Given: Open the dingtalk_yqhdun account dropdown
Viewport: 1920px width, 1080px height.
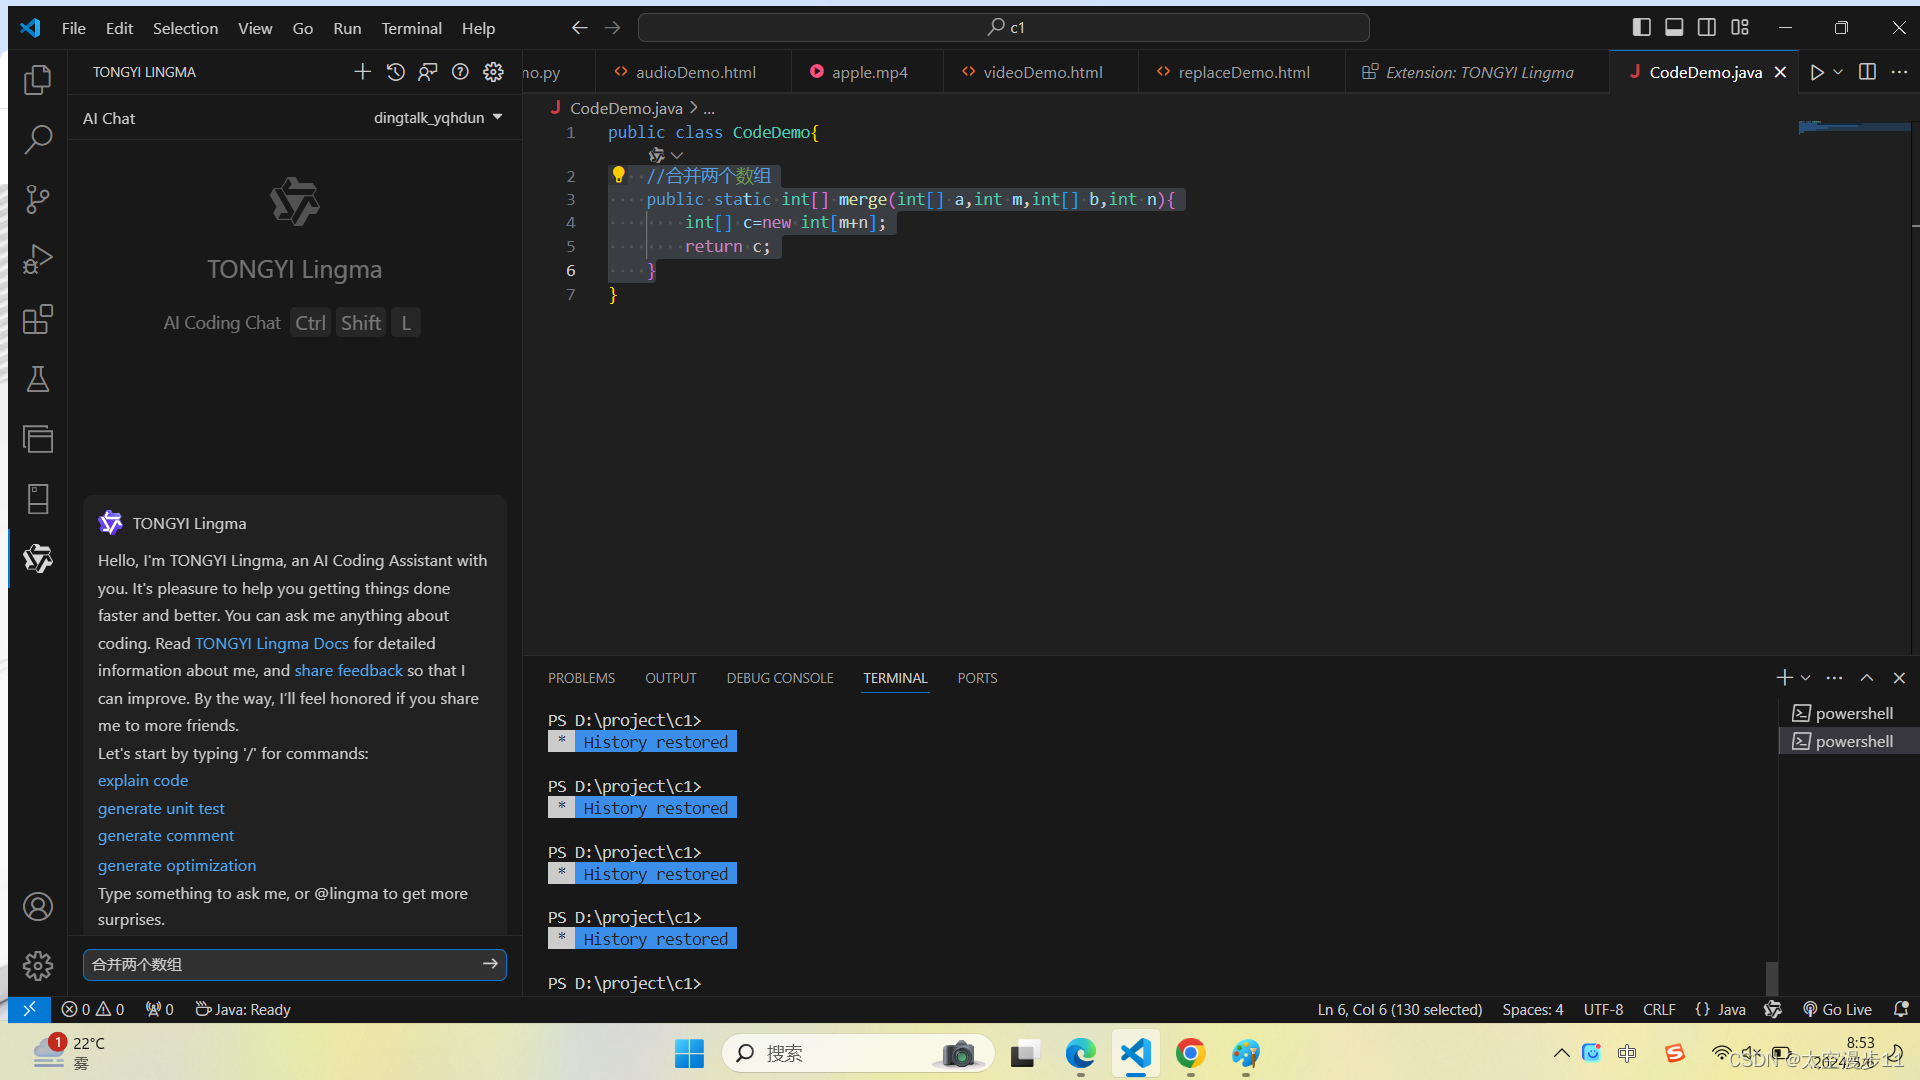Looking at the screenshot, I should pyautogui.click(x=438, y=118).
